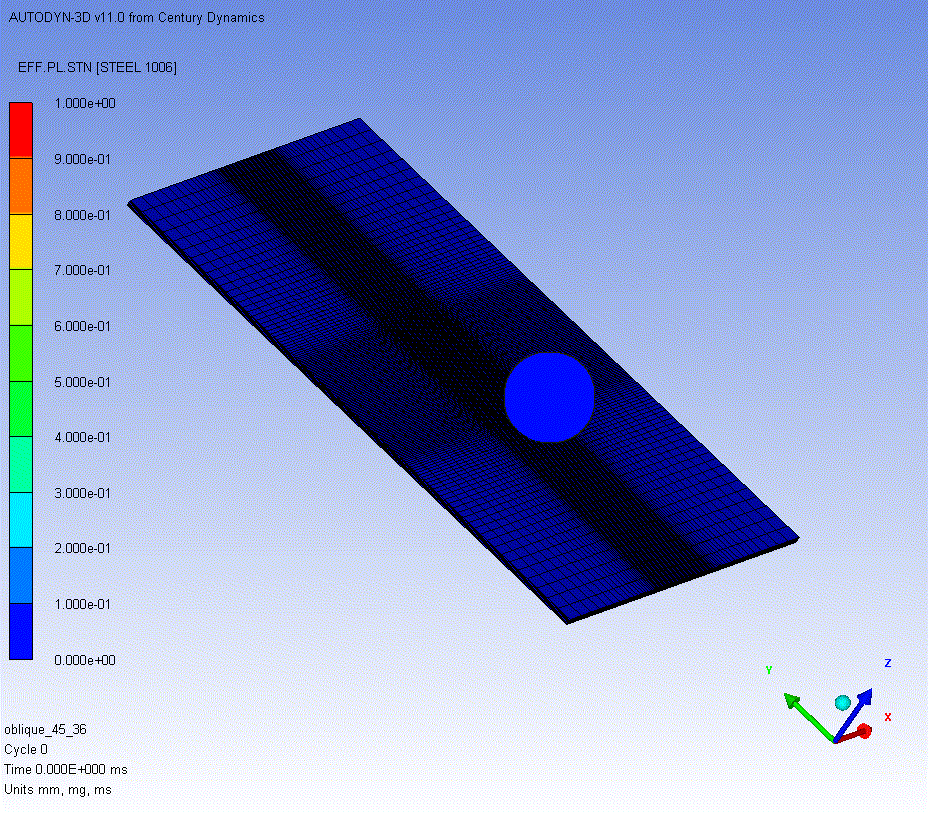Viewport: 928px width, 824px height.
Task: Click the blue Z axis arrow
Action: coord(854,714)
